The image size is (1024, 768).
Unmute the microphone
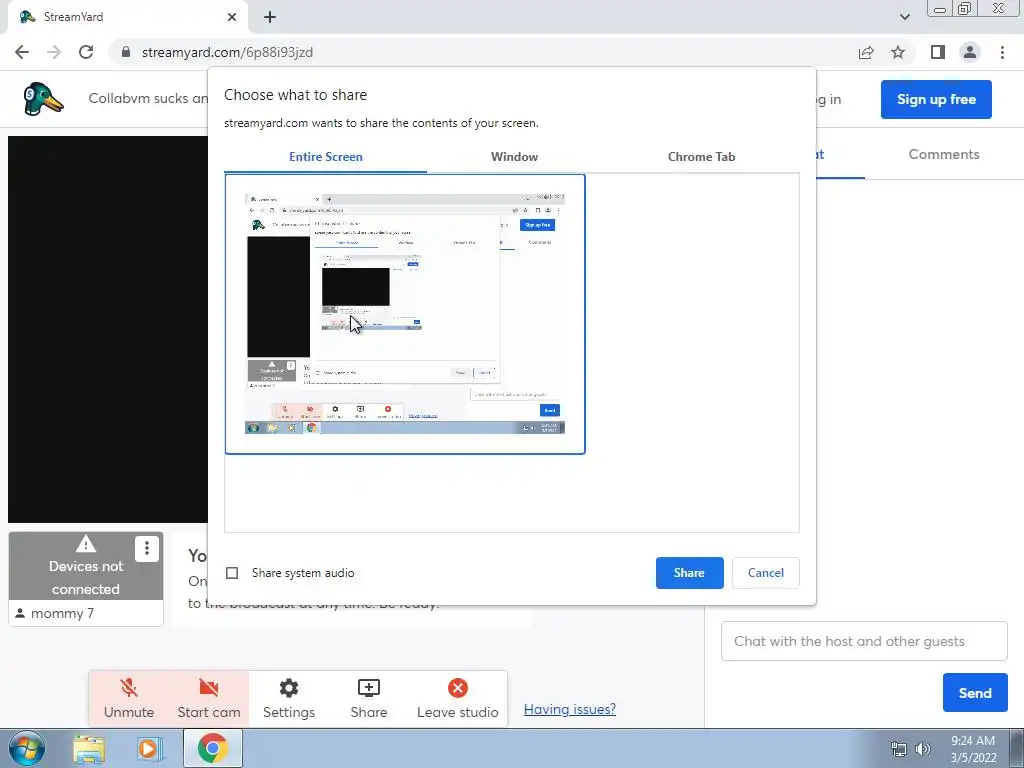[x=129, y=698]
